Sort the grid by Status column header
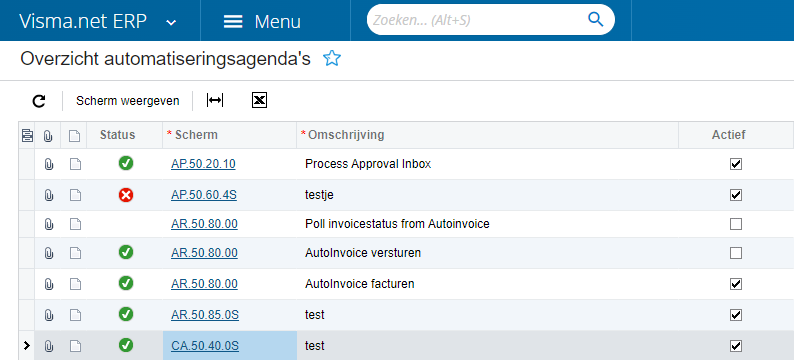The width and height of the screenshot is (794, 360). click(117, 135)
